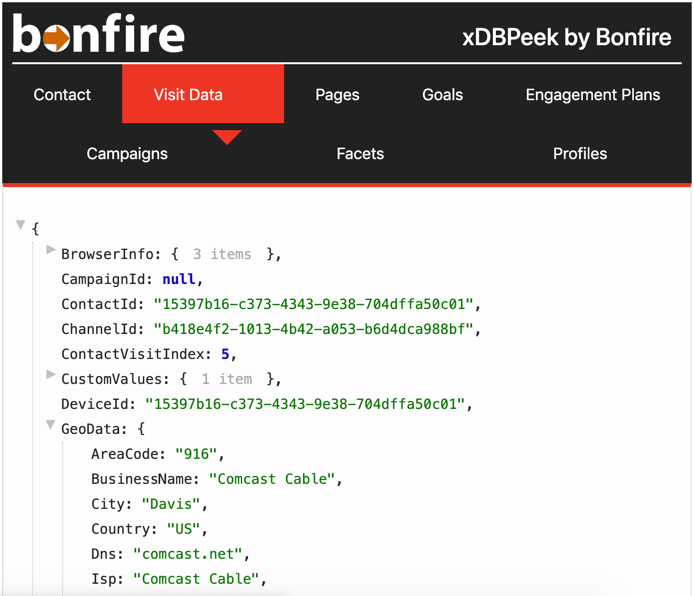The width and height of the screenshot is (693, 596).
Task: Click the Country value "US"
Action: pos(183,529)
